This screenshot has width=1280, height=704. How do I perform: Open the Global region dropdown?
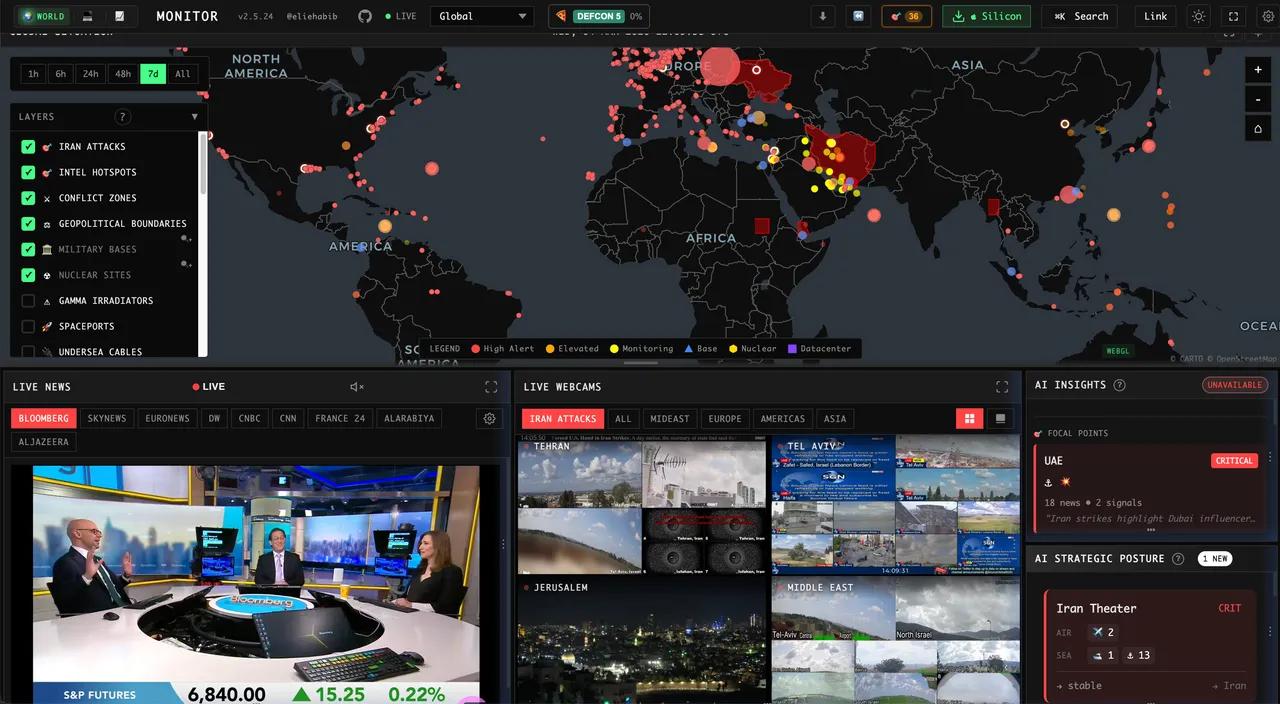coord(482,15)
